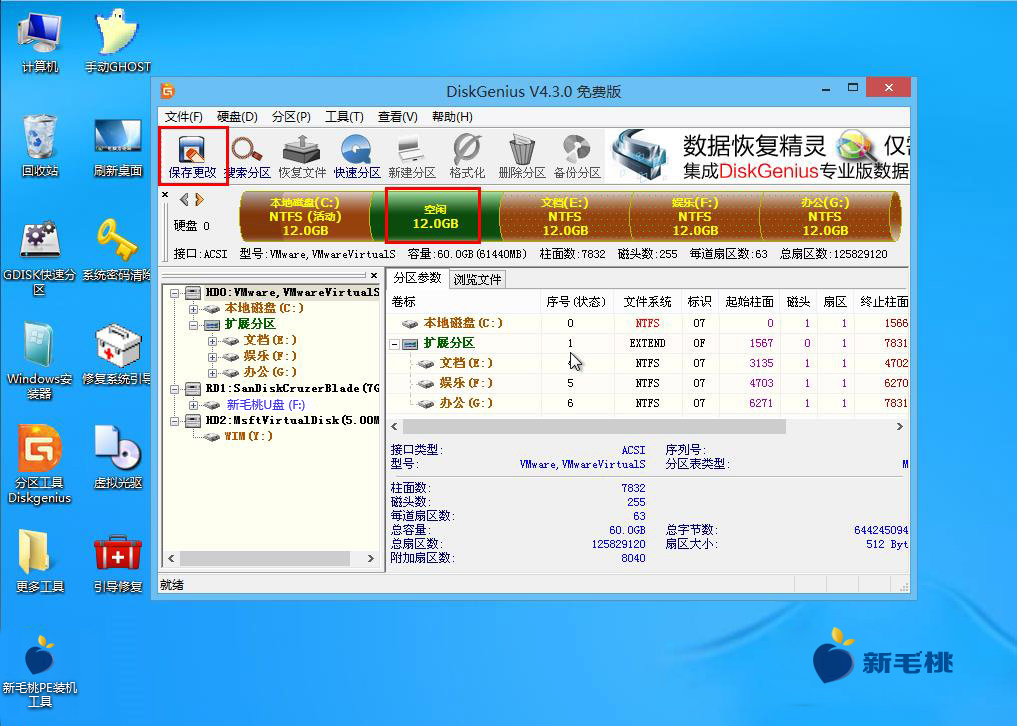Open the 计算机 desktop icon
This screenshot has height=726, width=1017.
(40, 42)
